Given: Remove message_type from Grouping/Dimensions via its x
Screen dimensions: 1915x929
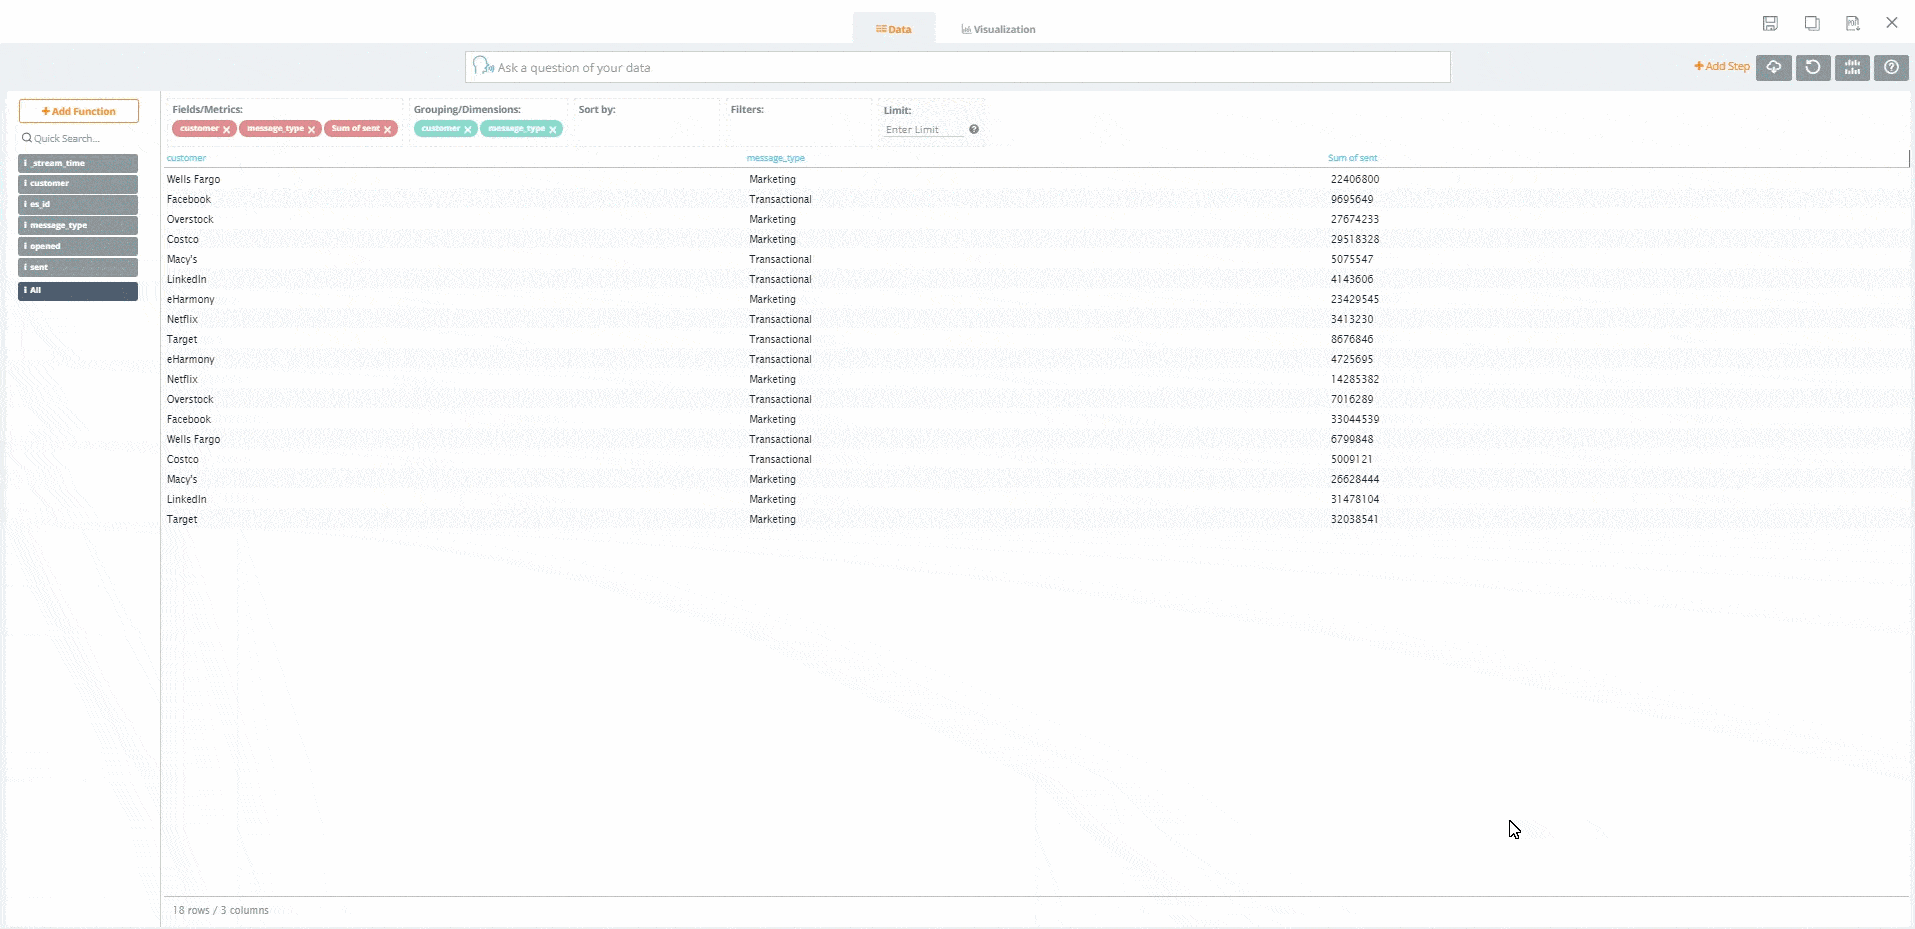Looking at the screenshot, I should [553, 129].
